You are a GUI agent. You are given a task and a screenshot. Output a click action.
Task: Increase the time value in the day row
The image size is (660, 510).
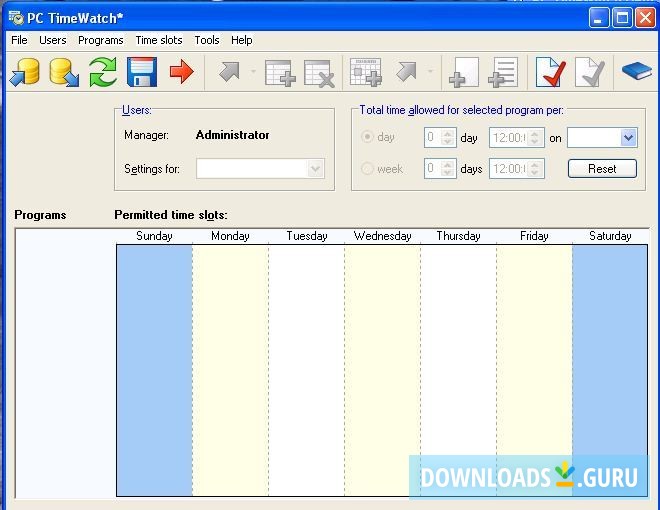pos(535,133)
